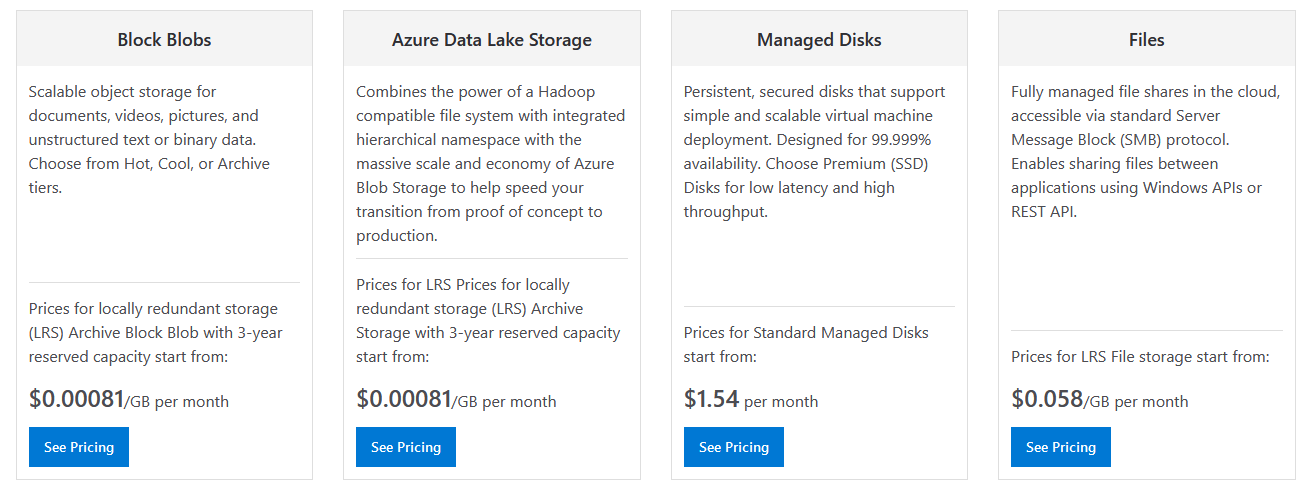Click the LRS File storage pricing note
This screenshot has width=1311, height=491.
[1140, 356]
